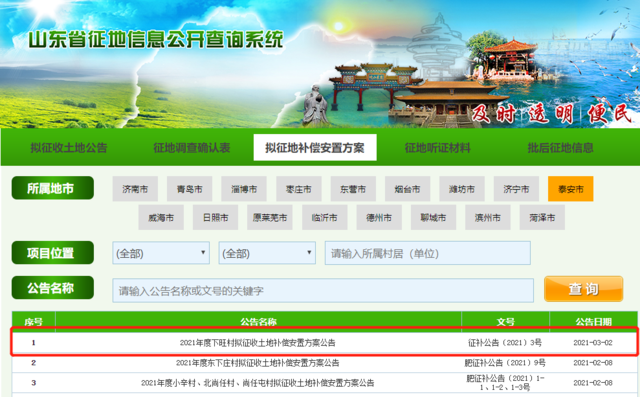Click date 2021-03-02 in row 1
640x397 pixels.
(593, 343)
